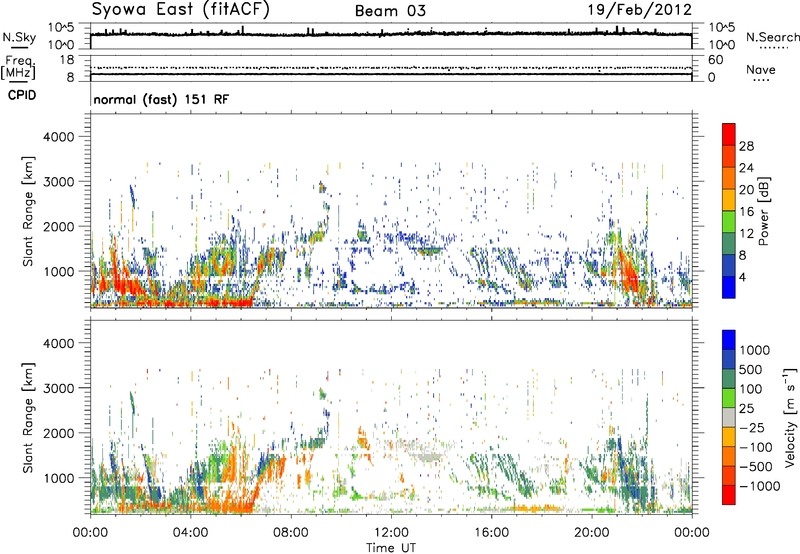Select the 2000 tick on power panel
800x554 pixels.
pyautogui.click(x=59, y=226)
